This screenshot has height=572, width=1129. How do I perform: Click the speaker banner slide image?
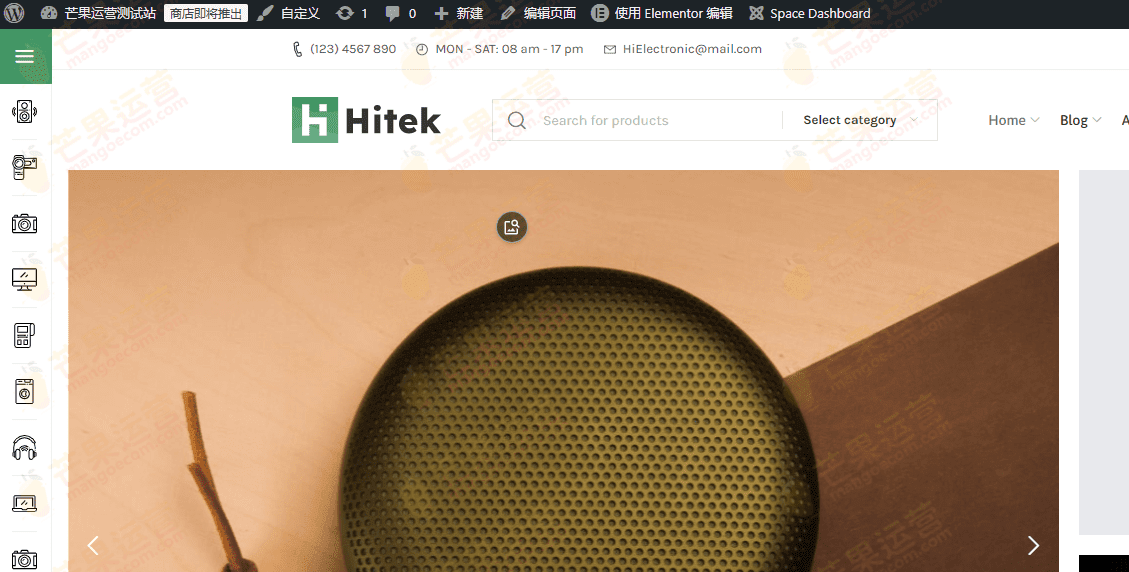point(563,371)
